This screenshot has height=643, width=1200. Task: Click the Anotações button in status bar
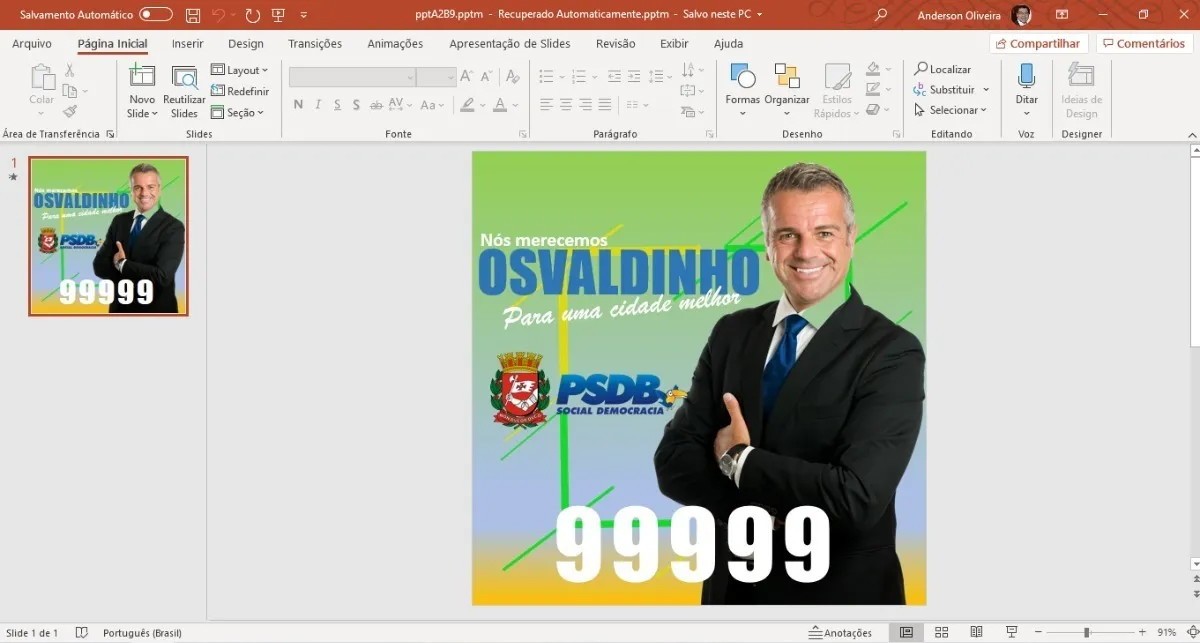[840, 633]
